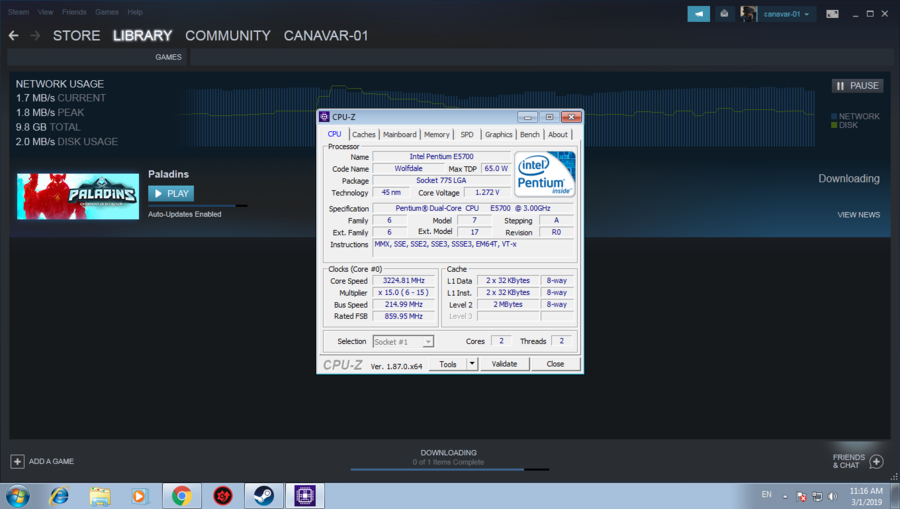
Task: Click the canavar-01 profile avatar
Action: pos(748,14)
